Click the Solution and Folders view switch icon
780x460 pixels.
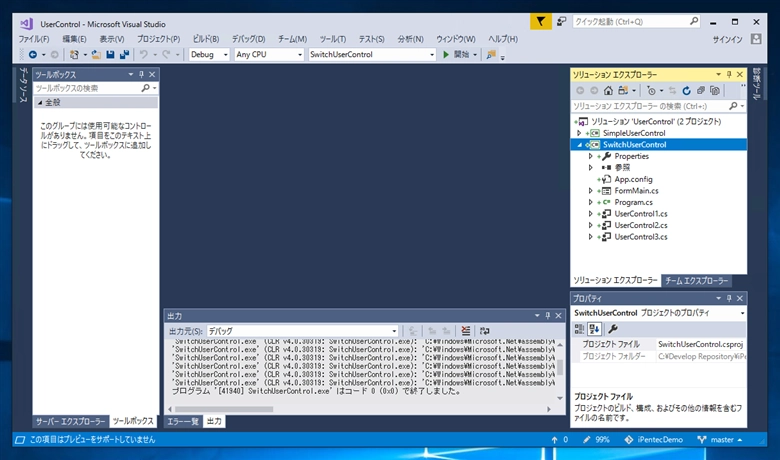pyautogui.click(x=623, y=91)
